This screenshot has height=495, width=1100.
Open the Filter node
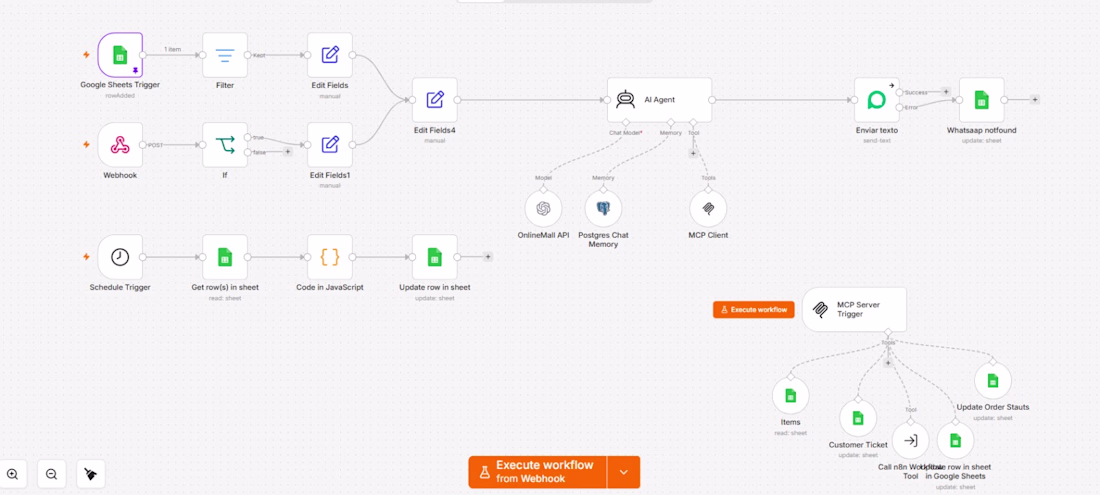coord(225,55)
